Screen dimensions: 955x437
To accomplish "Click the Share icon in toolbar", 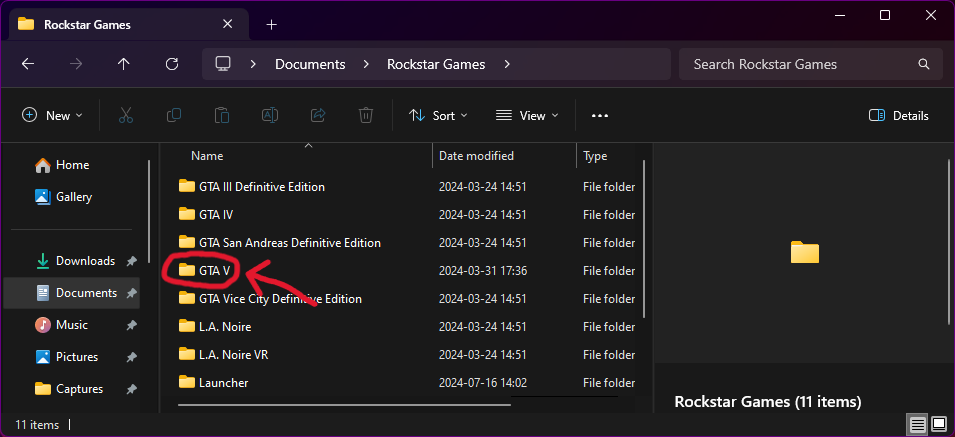I will tap(318, 115).
